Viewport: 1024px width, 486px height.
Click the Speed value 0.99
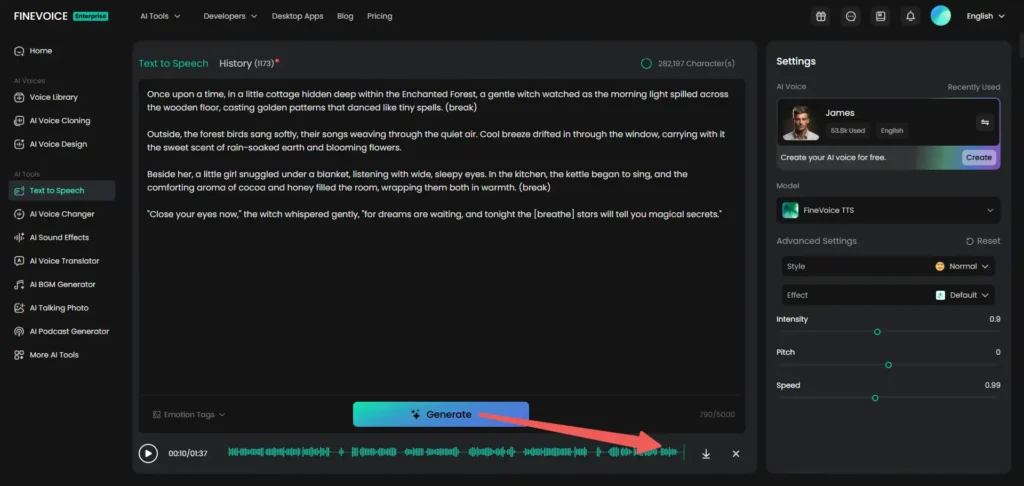coord(992,385)
